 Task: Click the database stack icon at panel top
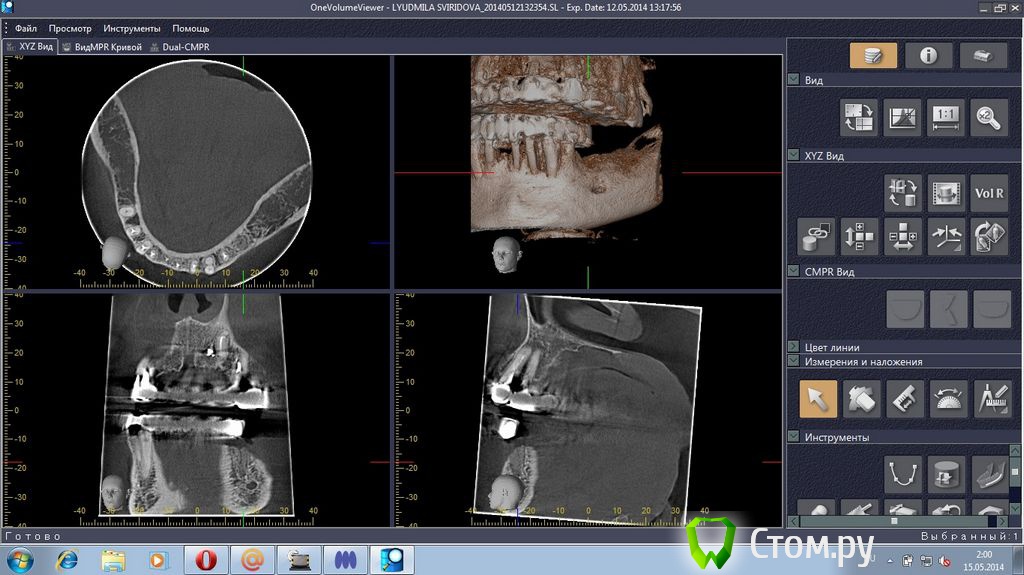[x=873, y=56]
